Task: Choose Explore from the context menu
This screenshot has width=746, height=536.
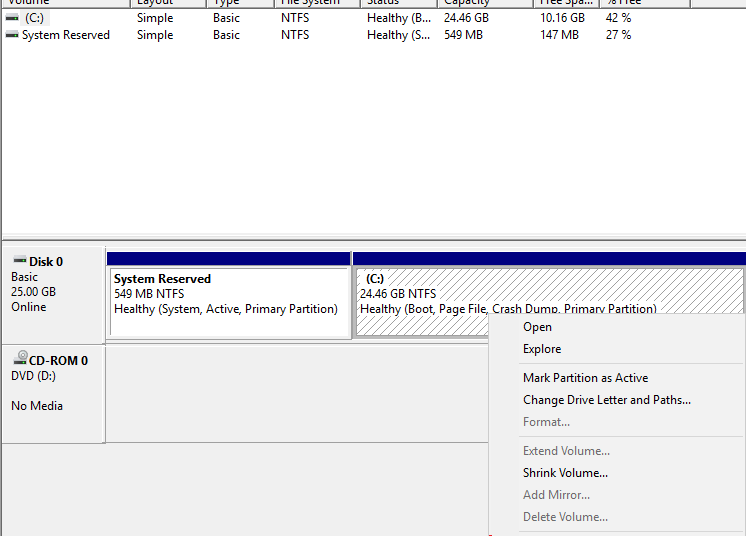Action: pos(542,349)
